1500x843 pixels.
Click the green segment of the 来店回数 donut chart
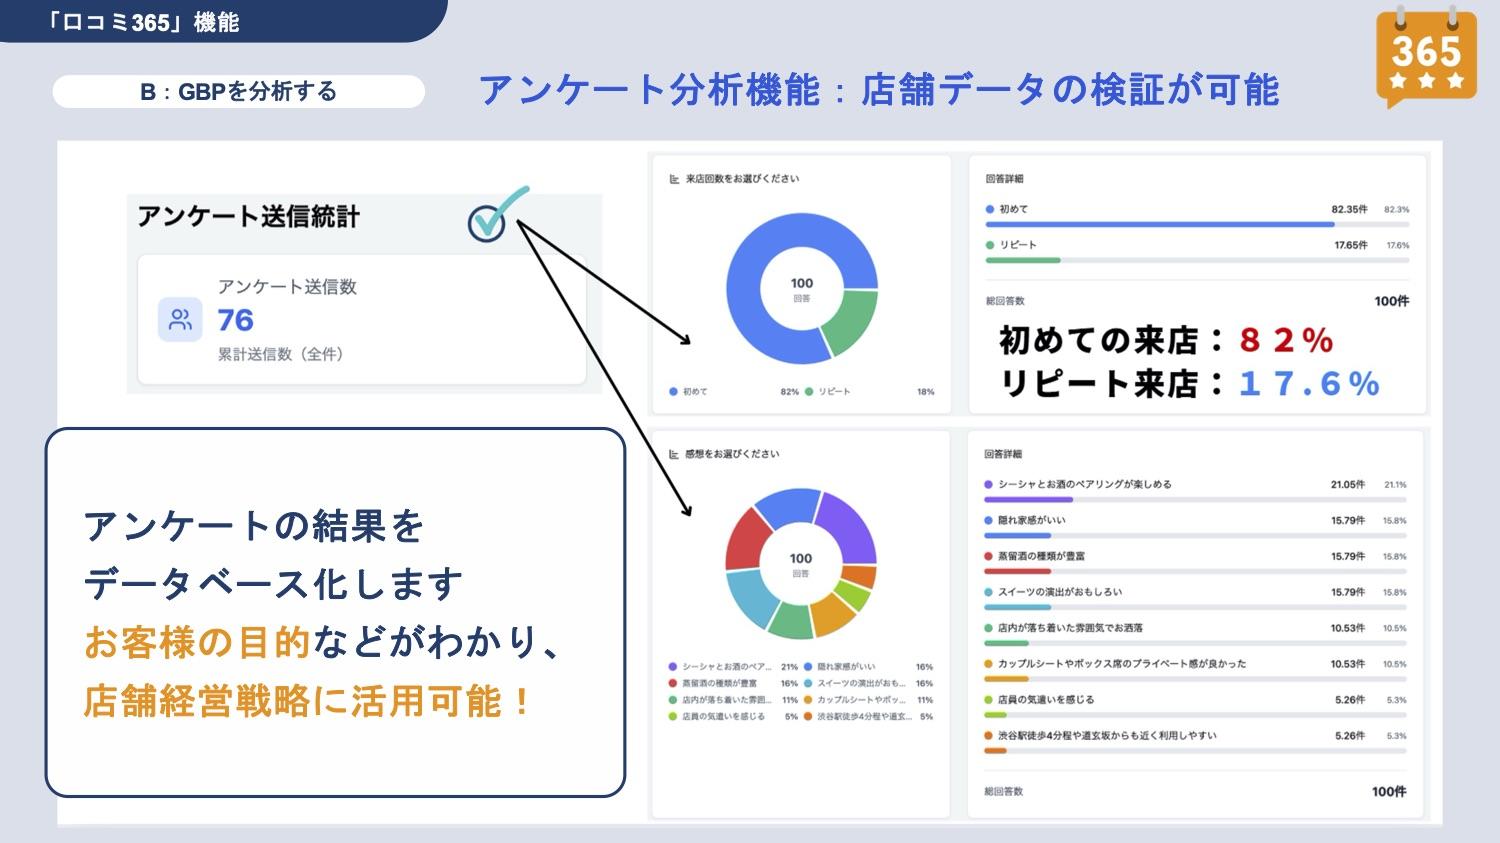point(848,322)
